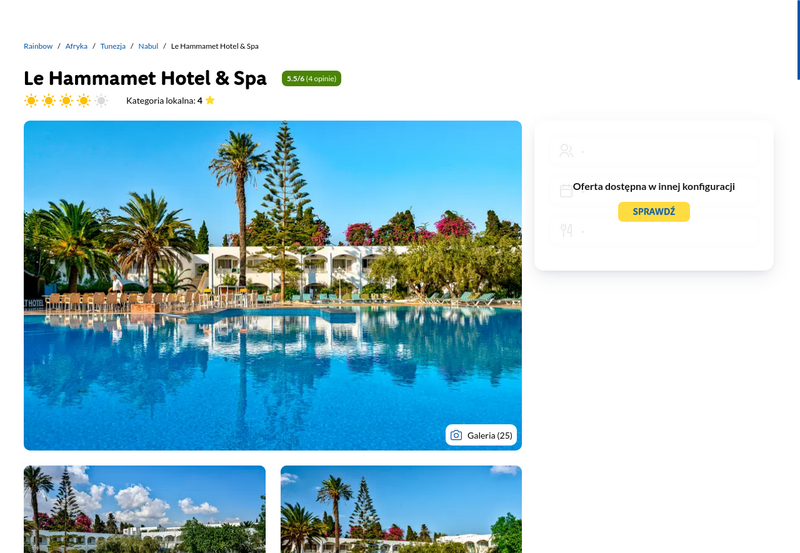Click the fork and knife meals icon

coord(566,231)
